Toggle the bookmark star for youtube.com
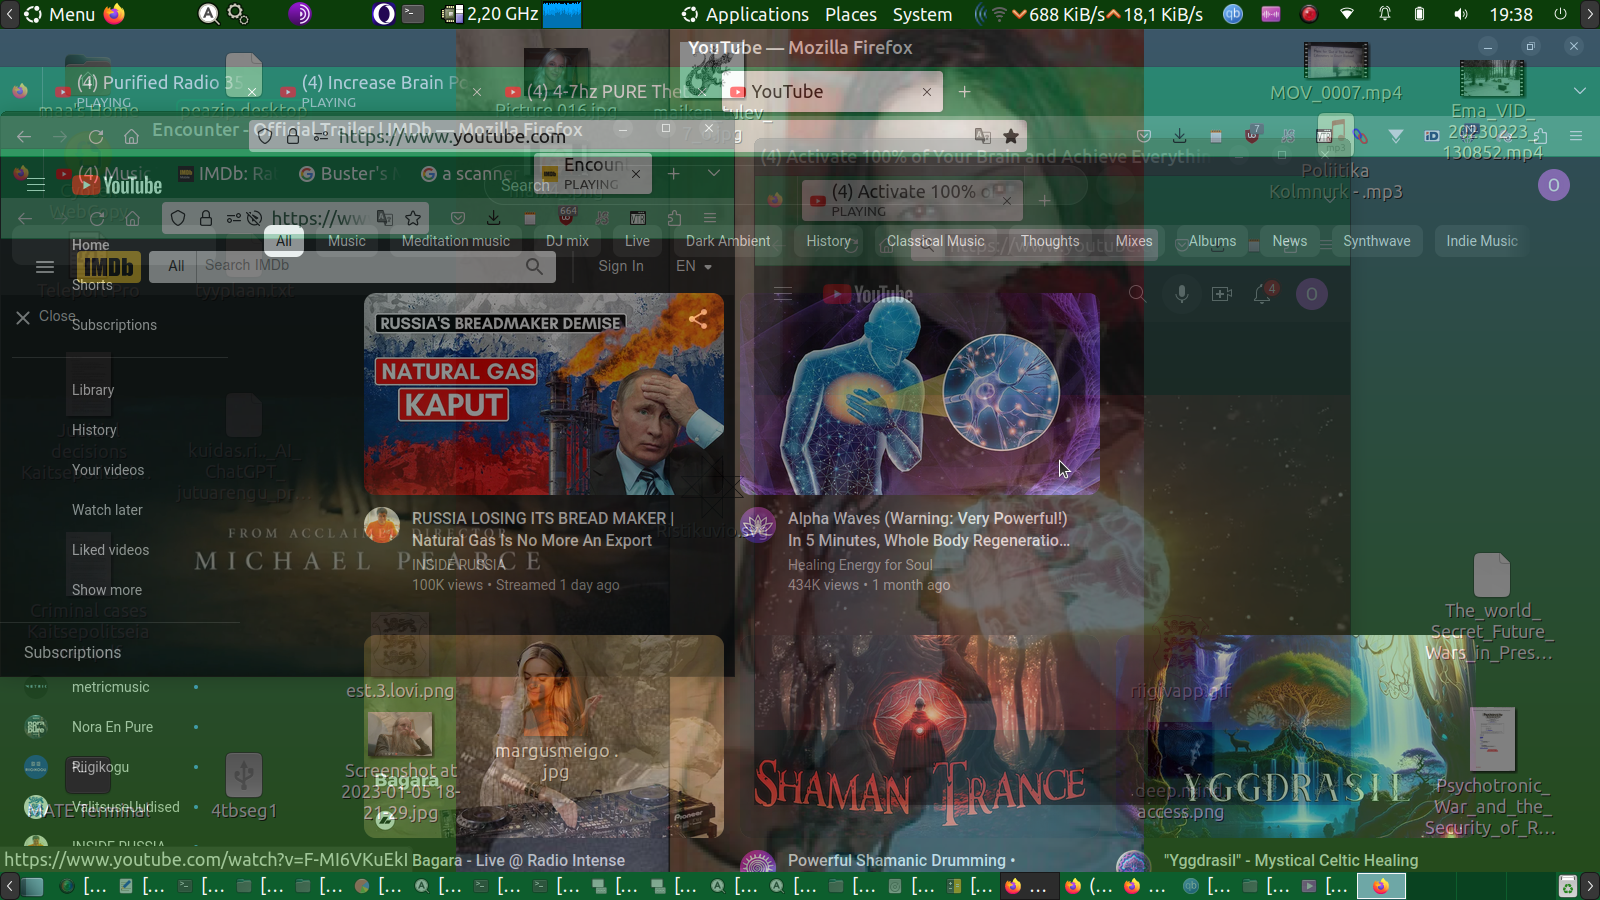This screenshot has height=900, width=1600. (x=1011, y=137)
